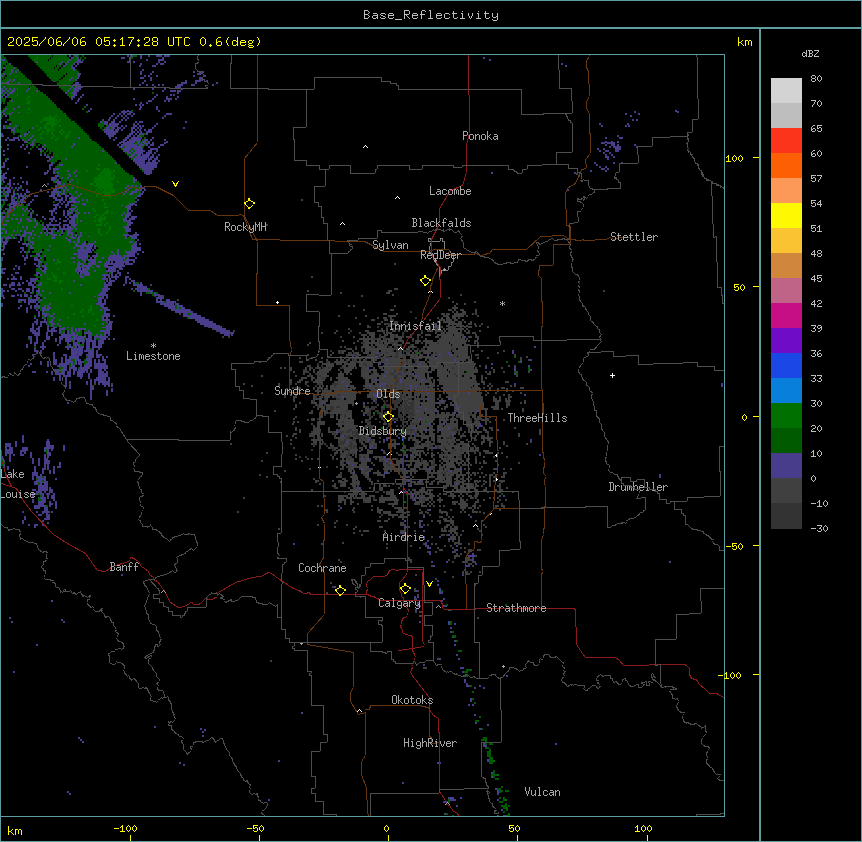This screenshot has height=842, width=862.
Task: Click the Strathmore label
Action: tap(516, 608)
